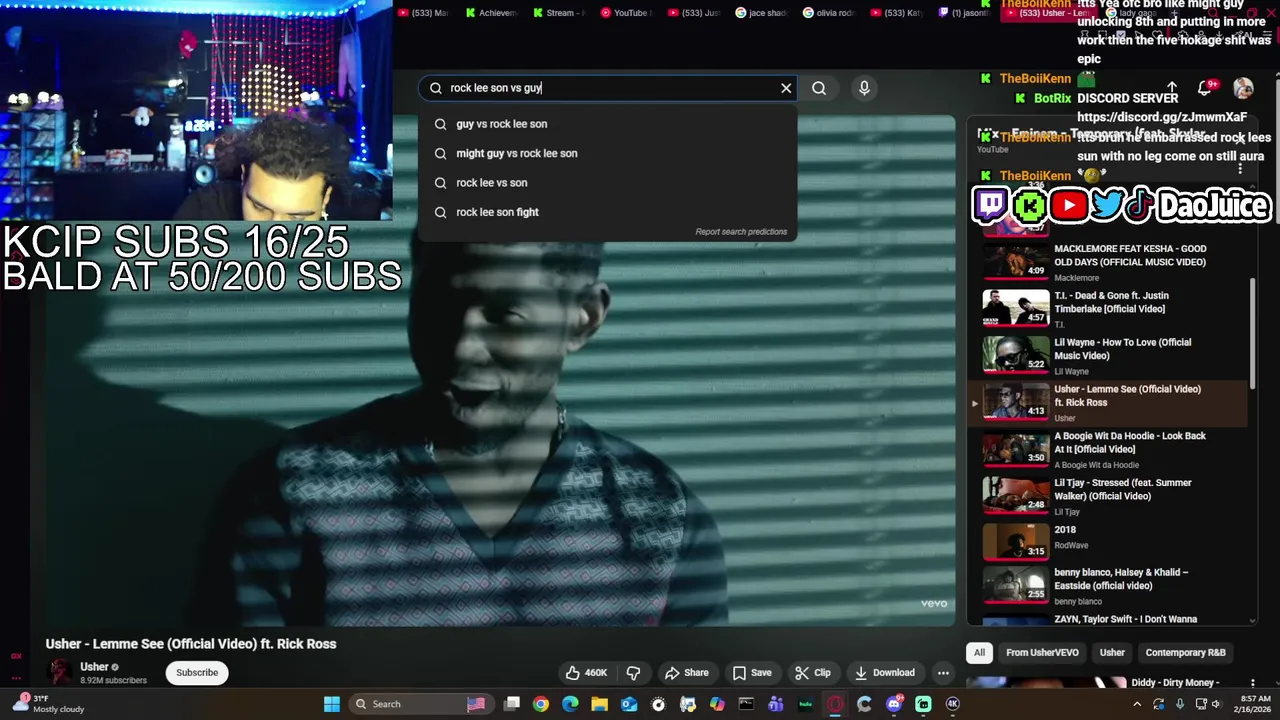
Task: Open A Boogie Look Back At It
Action: (1107, 450)
